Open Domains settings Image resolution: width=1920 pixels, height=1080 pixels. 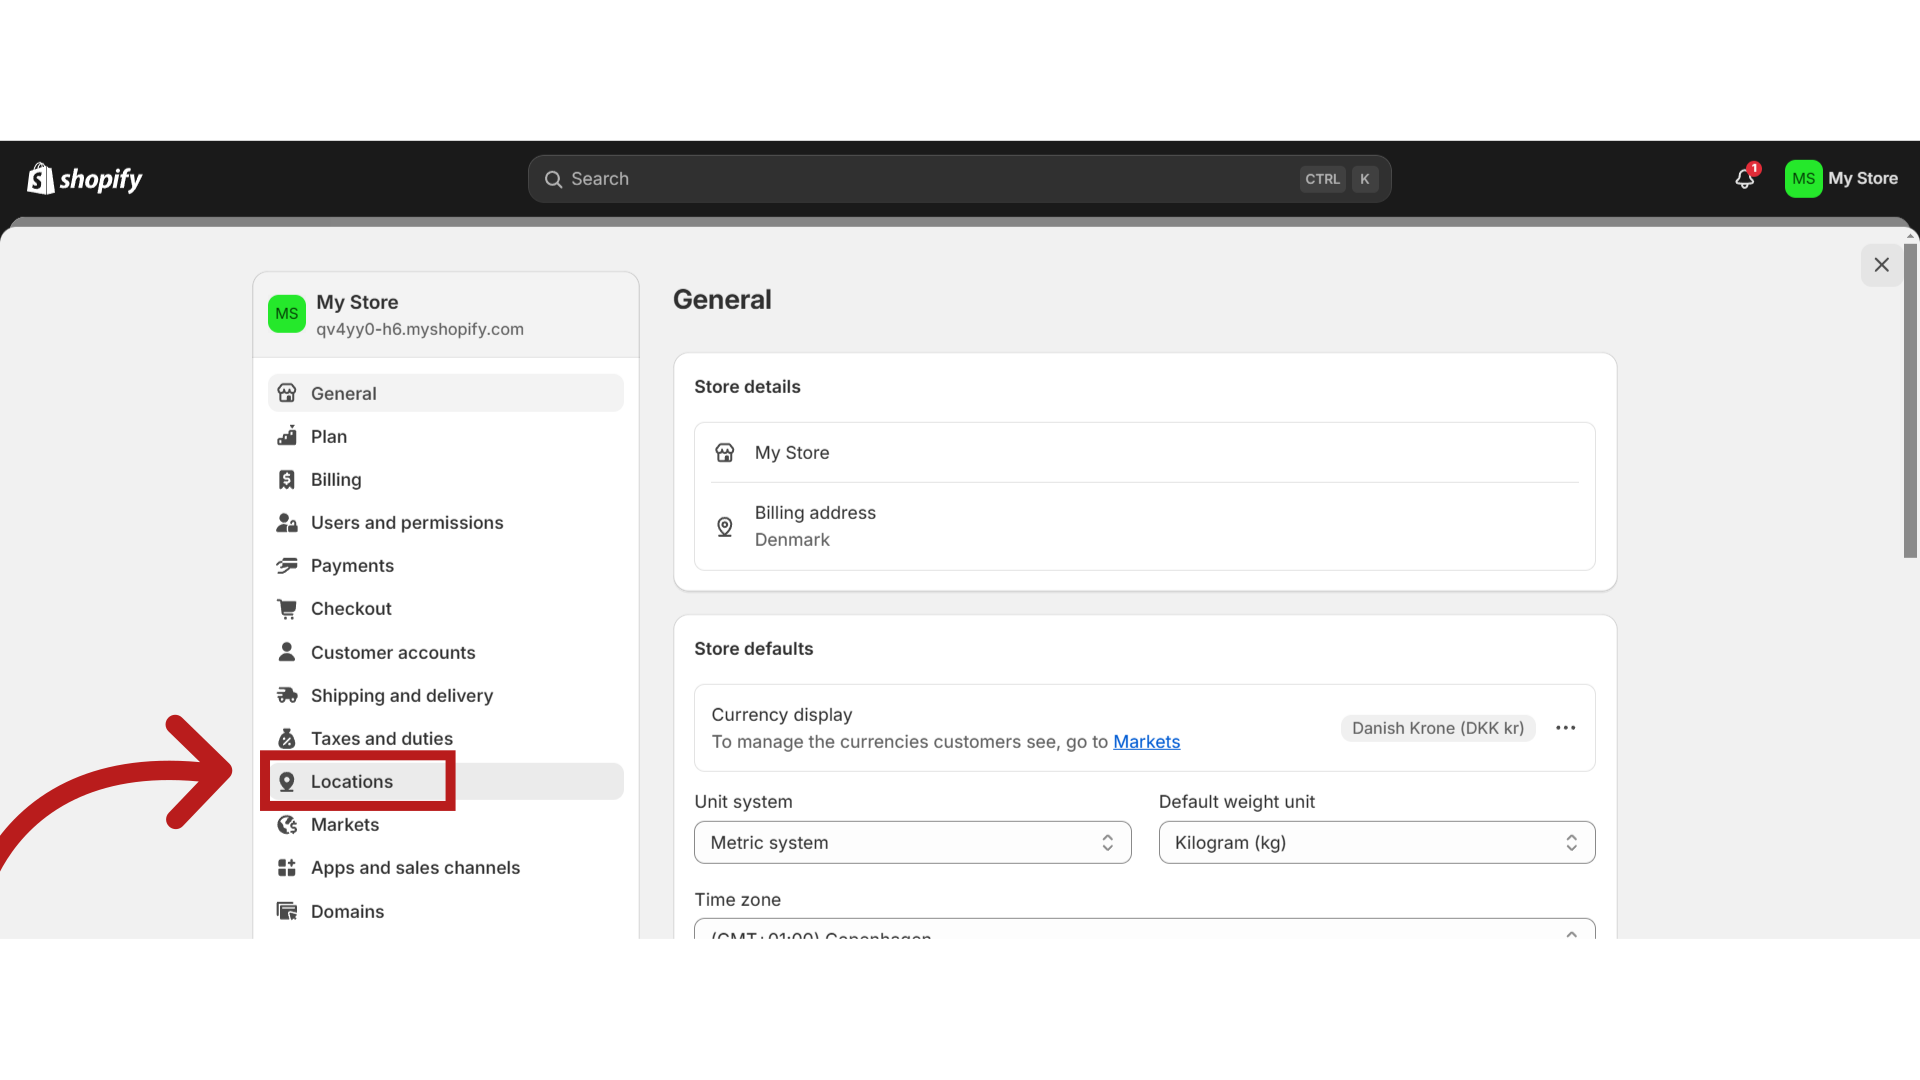tap(446, 911)
